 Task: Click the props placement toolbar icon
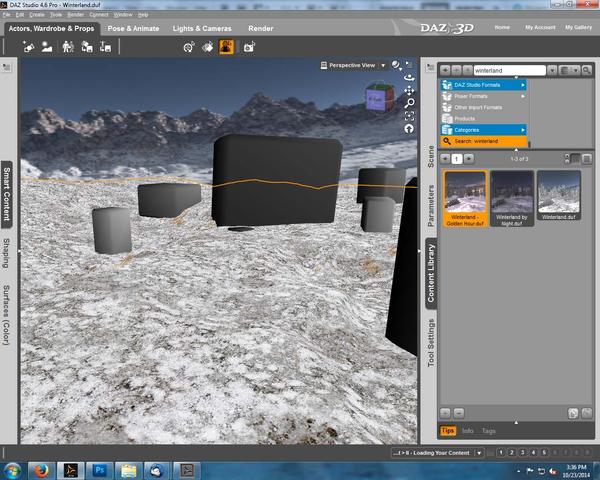click(105, 47)
